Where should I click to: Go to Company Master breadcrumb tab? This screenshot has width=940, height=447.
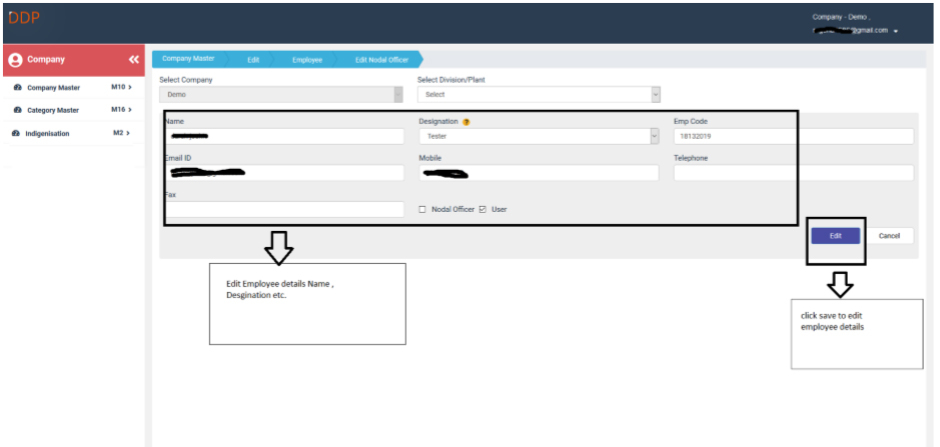(x=189, y=60)
